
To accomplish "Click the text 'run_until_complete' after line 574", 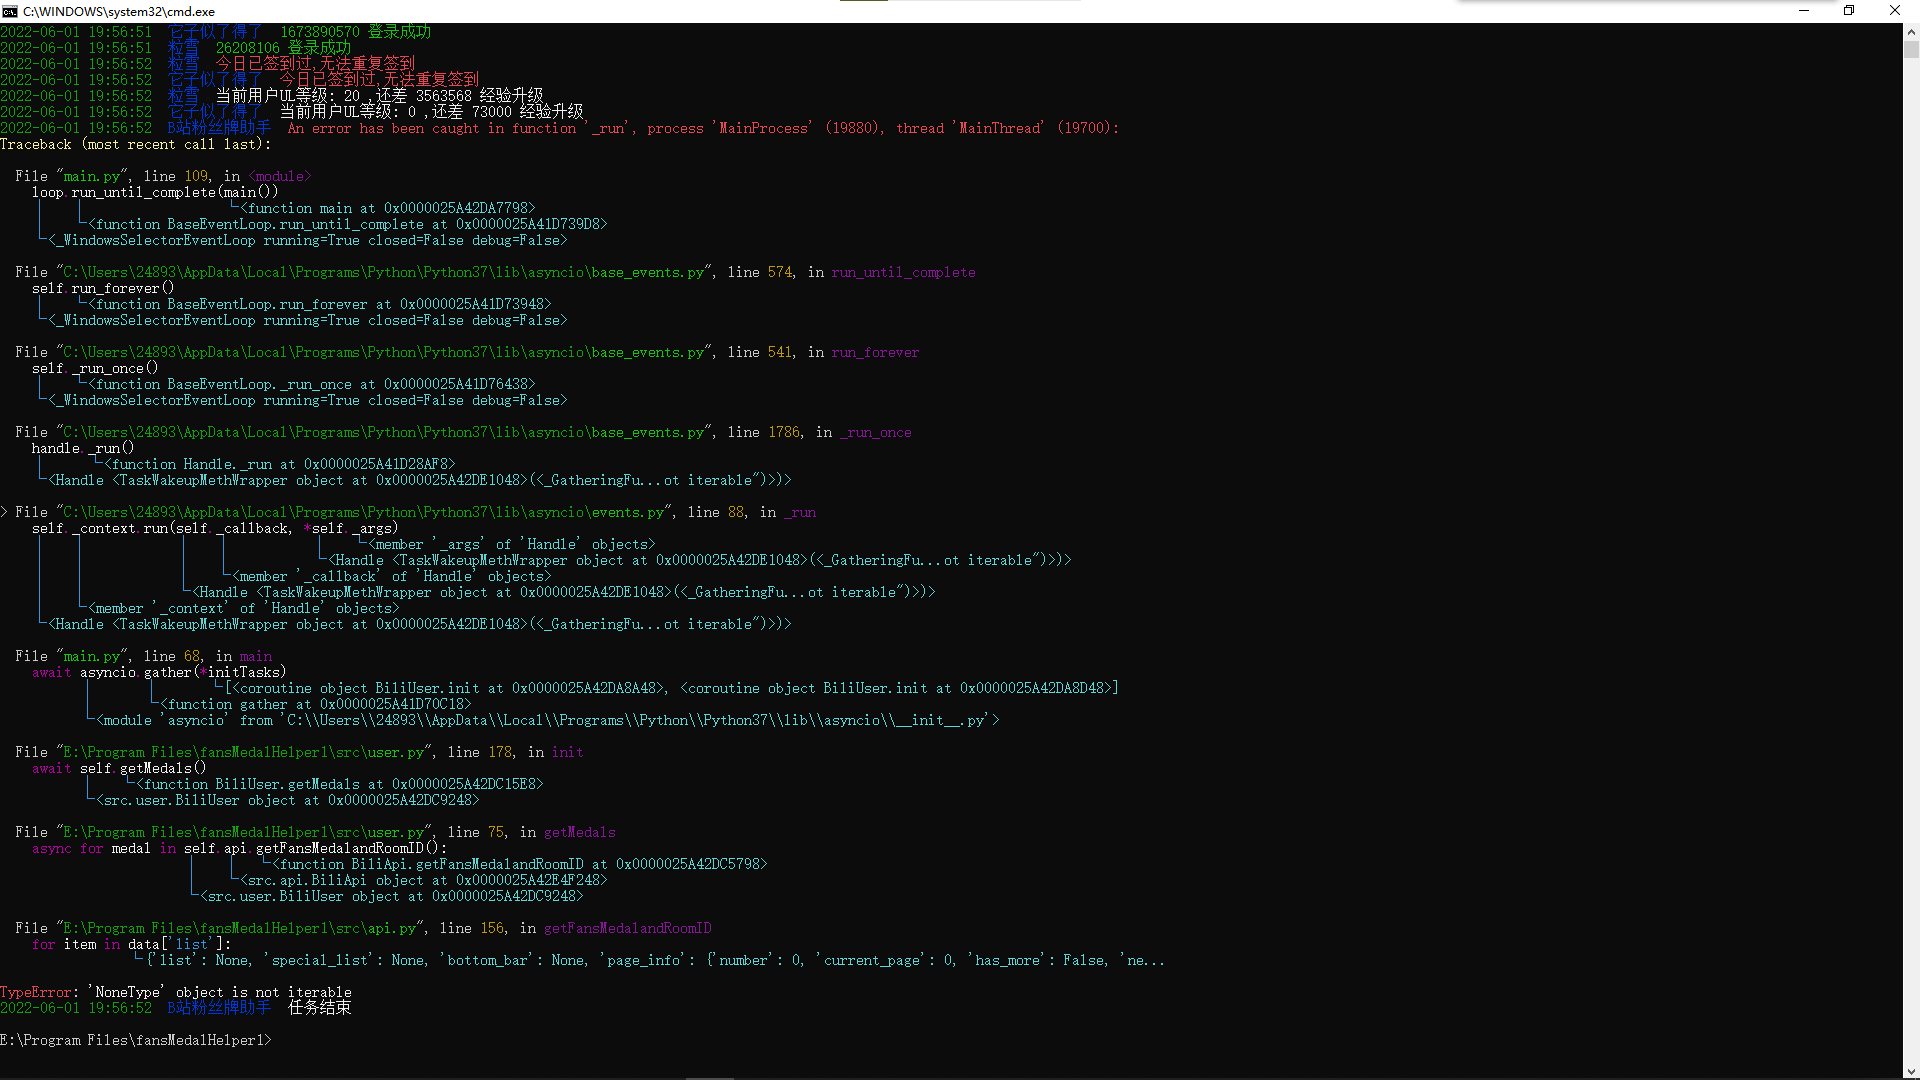I will click(903, 272).
